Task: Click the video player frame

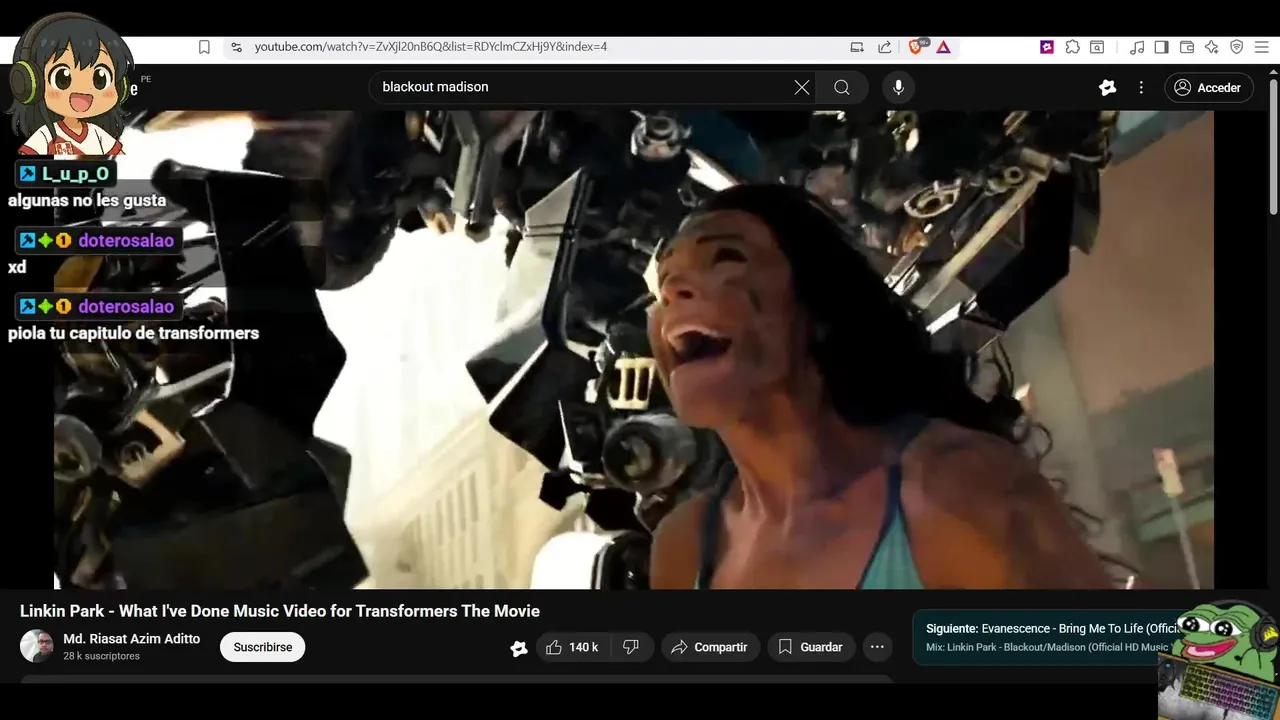Action: click(x=634, y=349)
